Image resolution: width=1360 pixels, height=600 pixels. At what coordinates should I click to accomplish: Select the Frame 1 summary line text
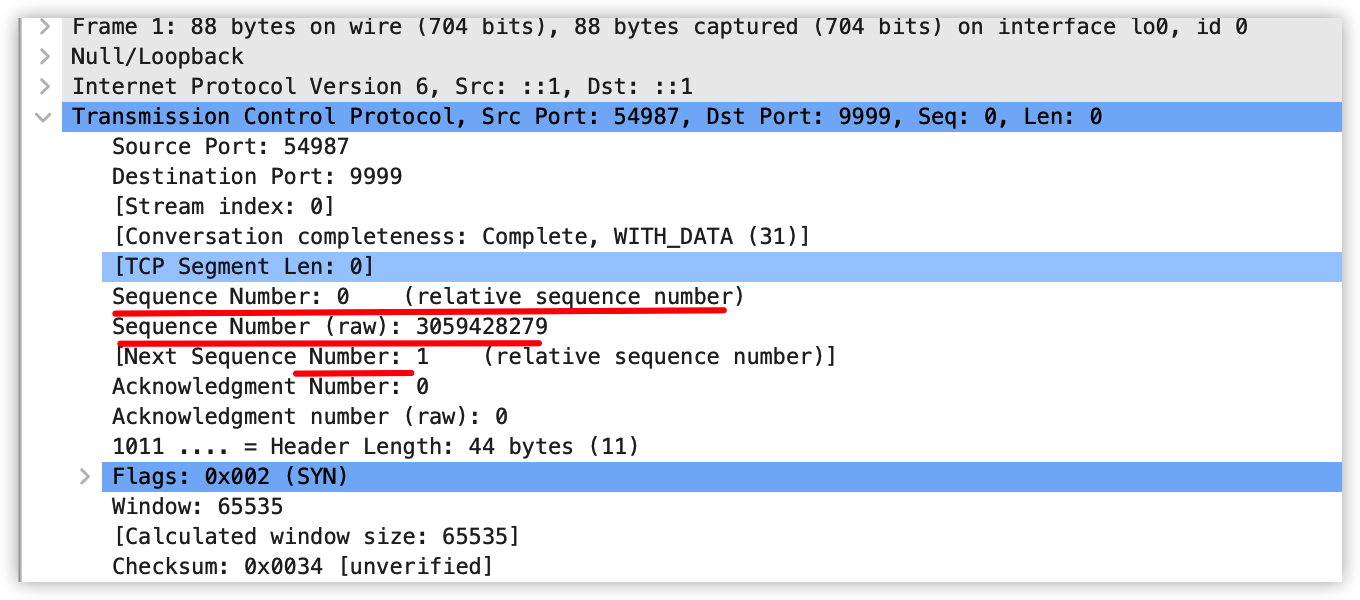pyautogui.click(x=660, y=26)
